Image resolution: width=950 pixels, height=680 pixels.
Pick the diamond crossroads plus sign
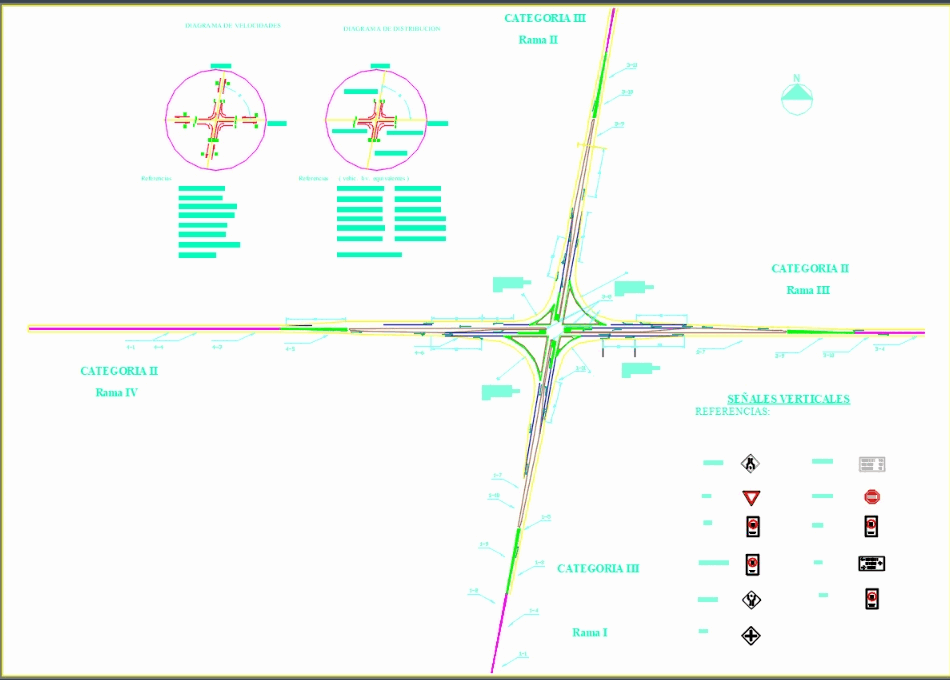(751, 636)
